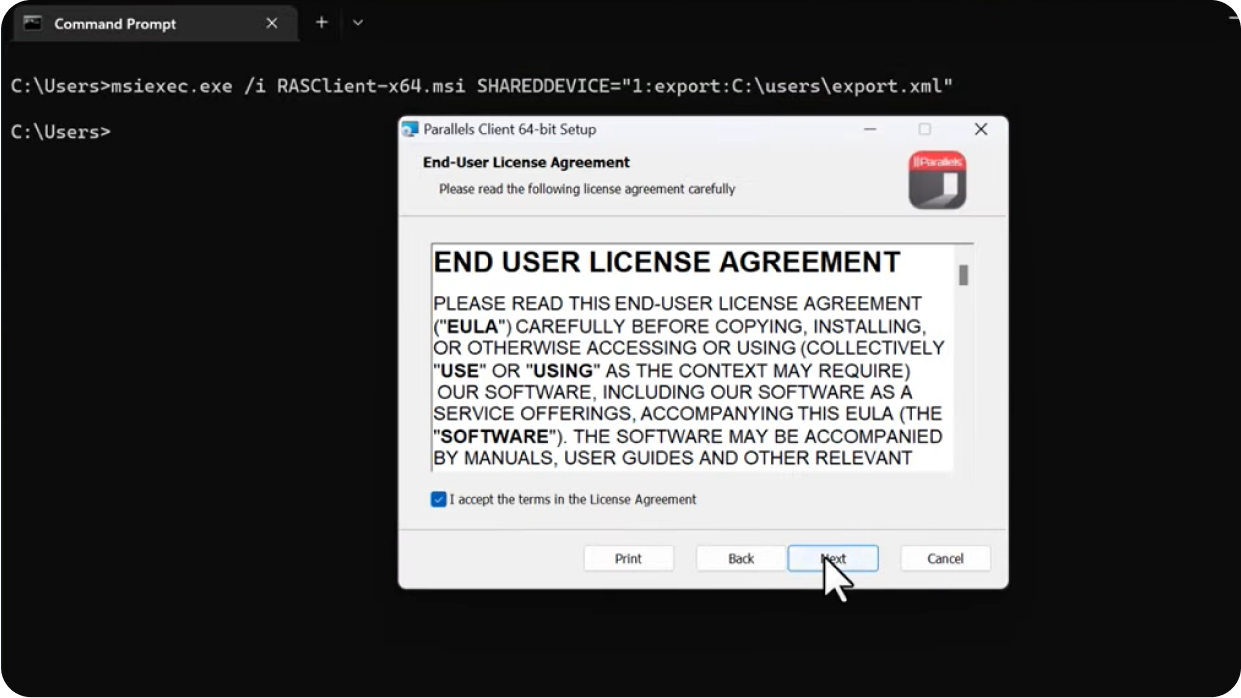Click the Command Prompt terminal icon in tab
The height and width of the screenshot is (698, 1241).
click(32, 23)
